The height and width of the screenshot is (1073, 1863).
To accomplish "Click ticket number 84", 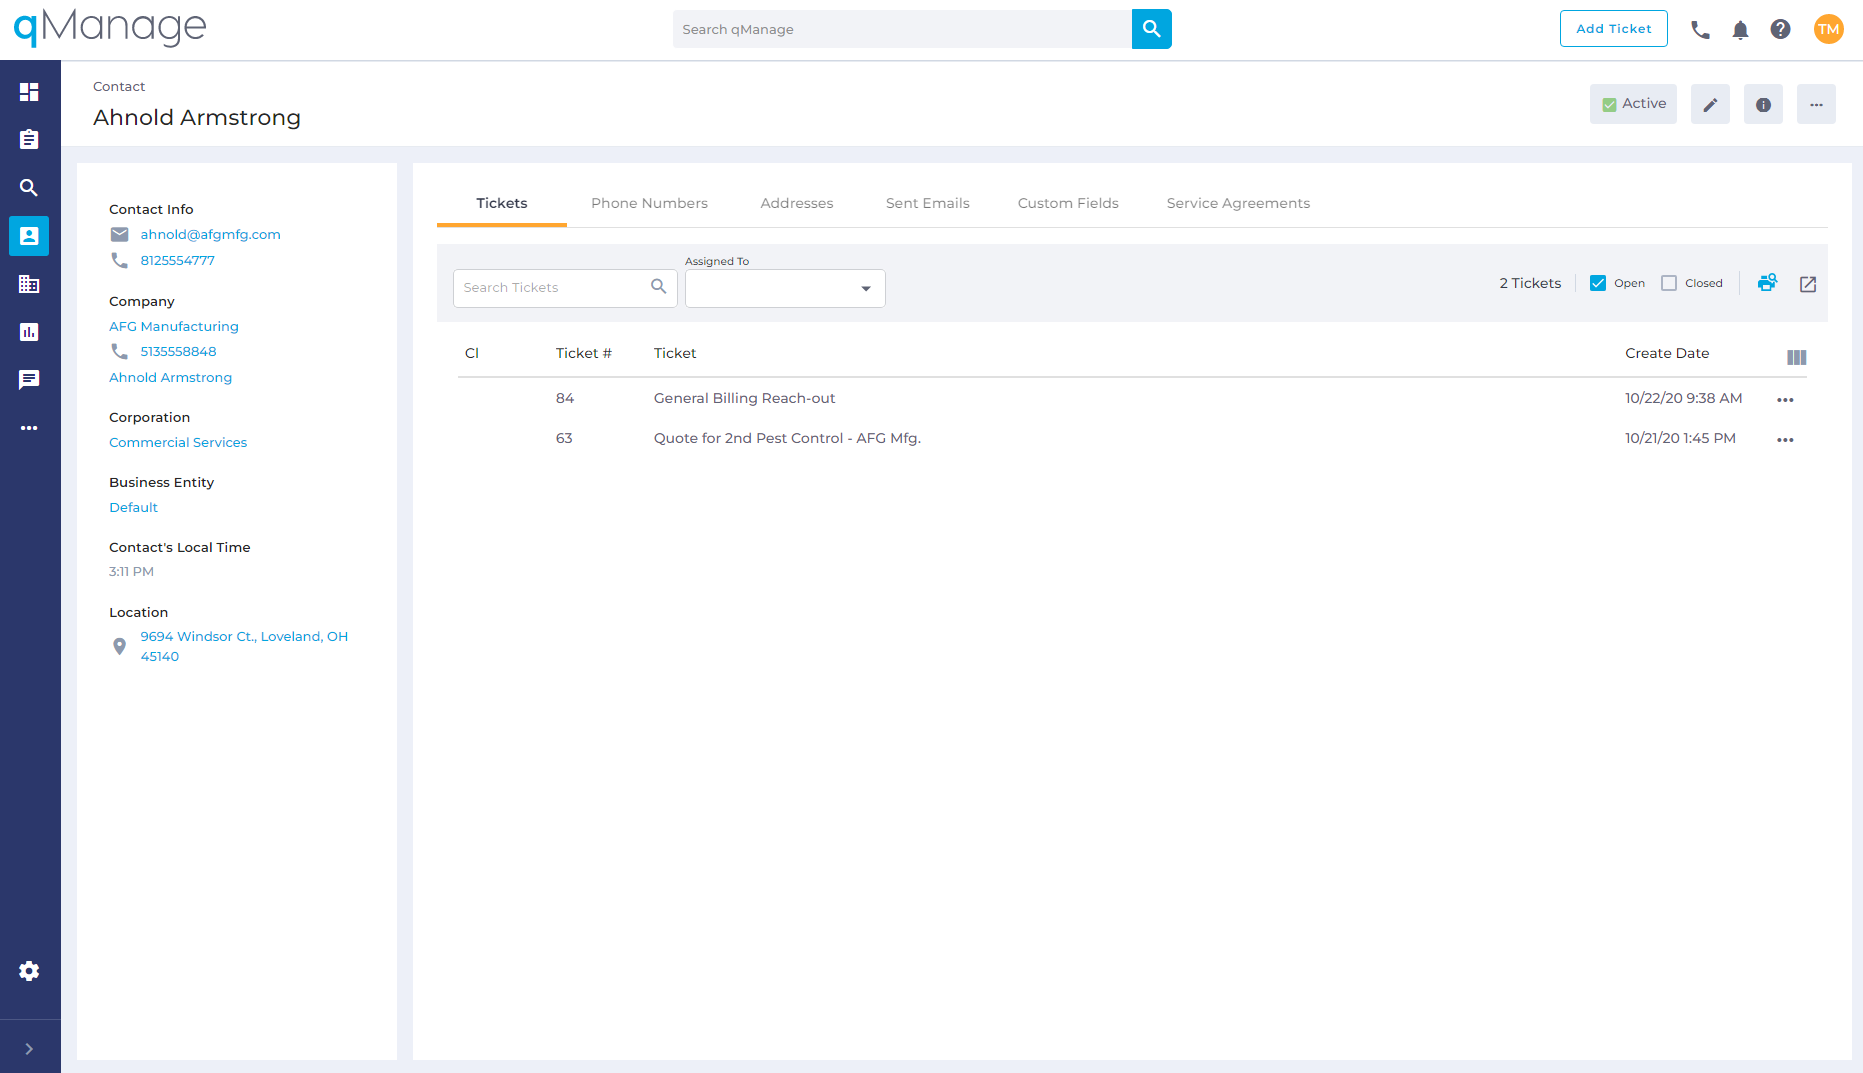I will [x=565, y=398].
